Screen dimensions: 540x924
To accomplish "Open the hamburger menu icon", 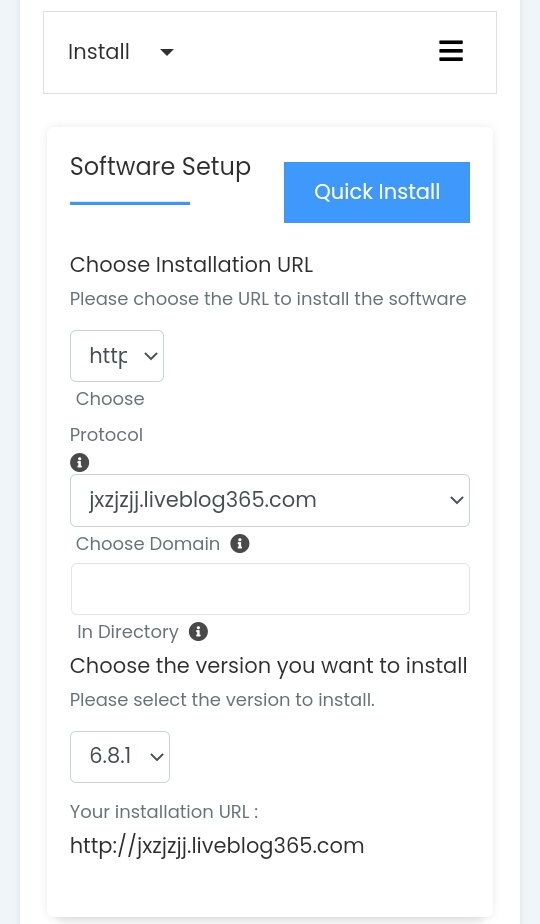I will pos(451,51).
